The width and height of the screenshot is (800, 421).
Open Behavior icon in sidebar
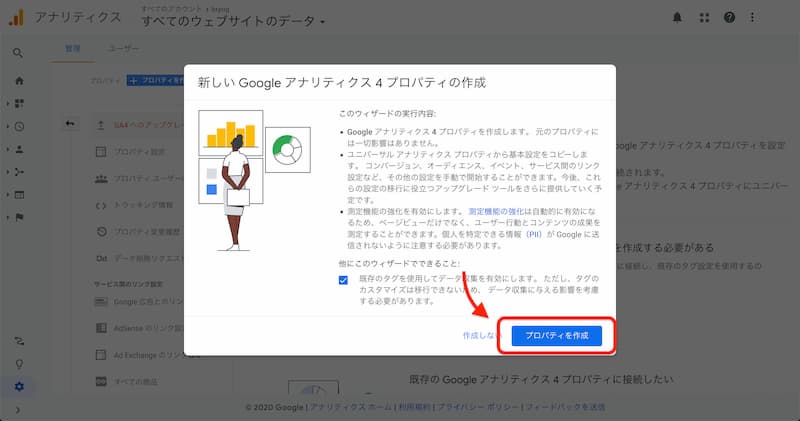click(19, 194)
